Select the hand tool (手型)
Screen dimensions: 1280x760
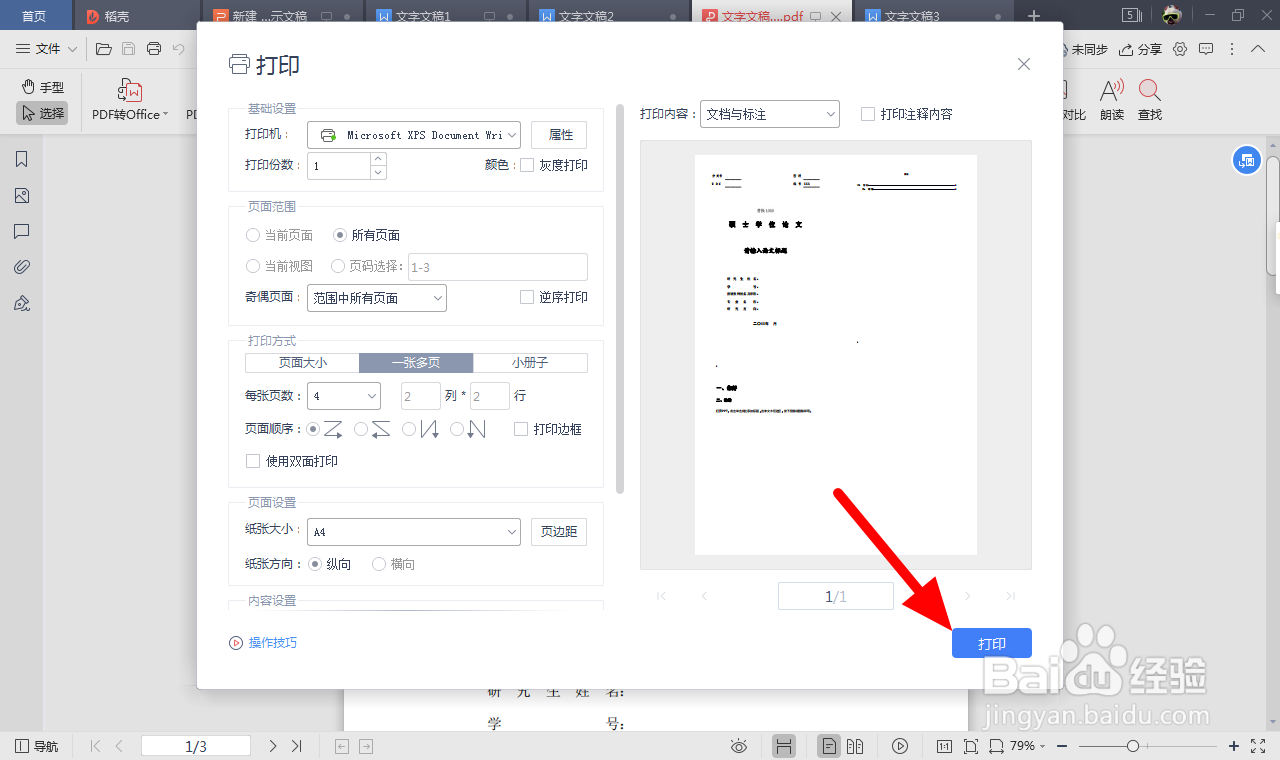tap(42, 86)
